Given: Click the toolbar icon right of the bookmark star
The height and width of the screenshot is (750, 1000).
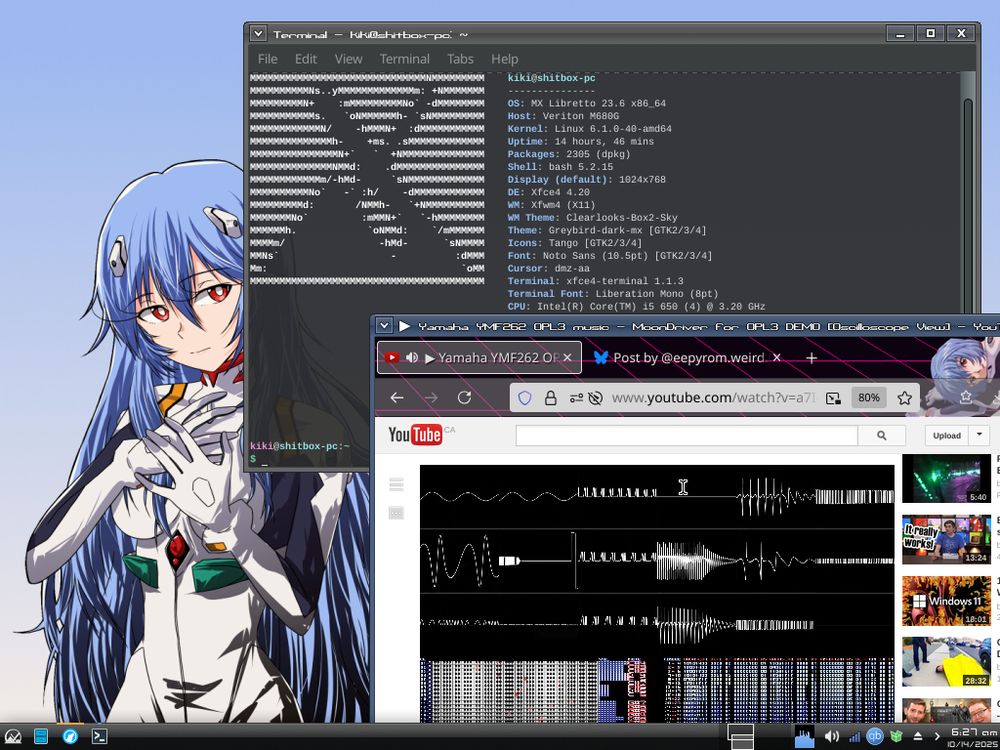Looking at the screenshot, I should click(x=966, y=397).
